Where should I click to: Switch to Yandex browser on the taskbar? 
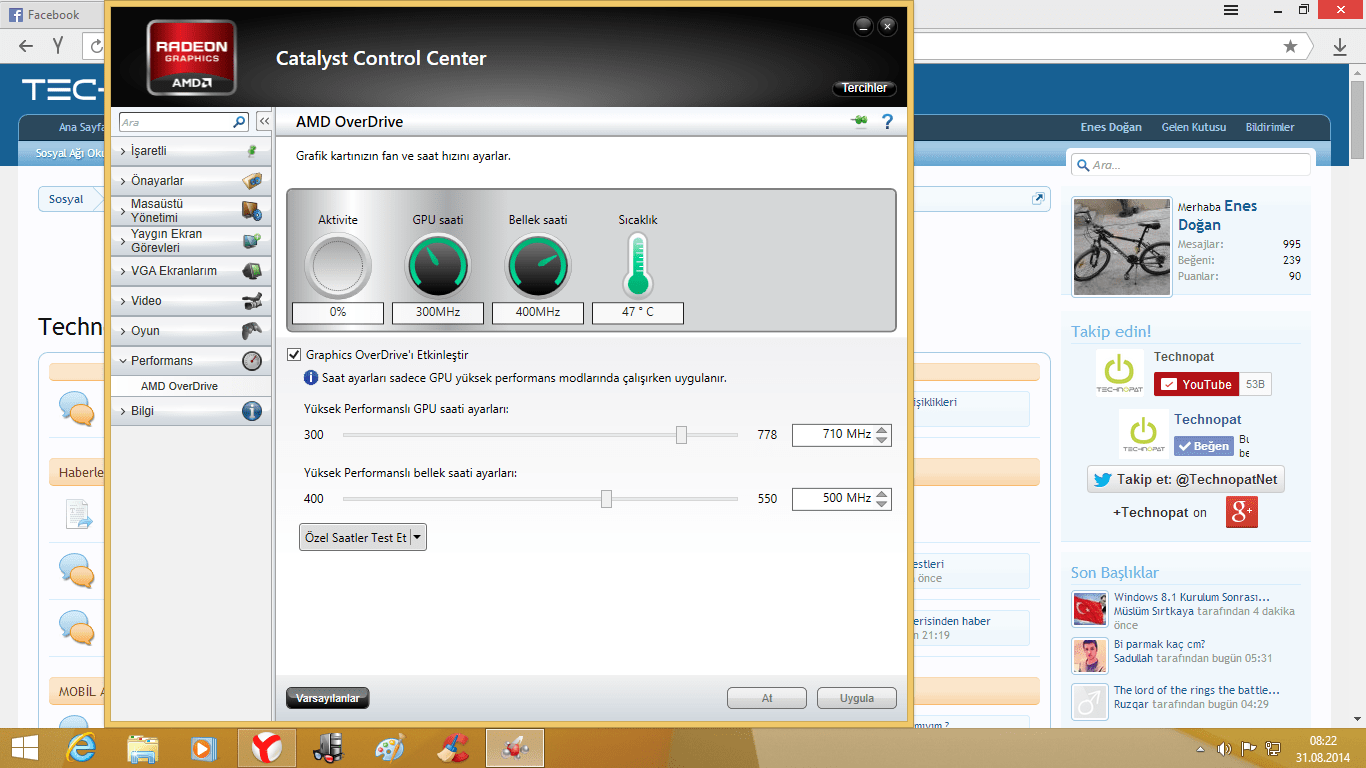[266, 747]
